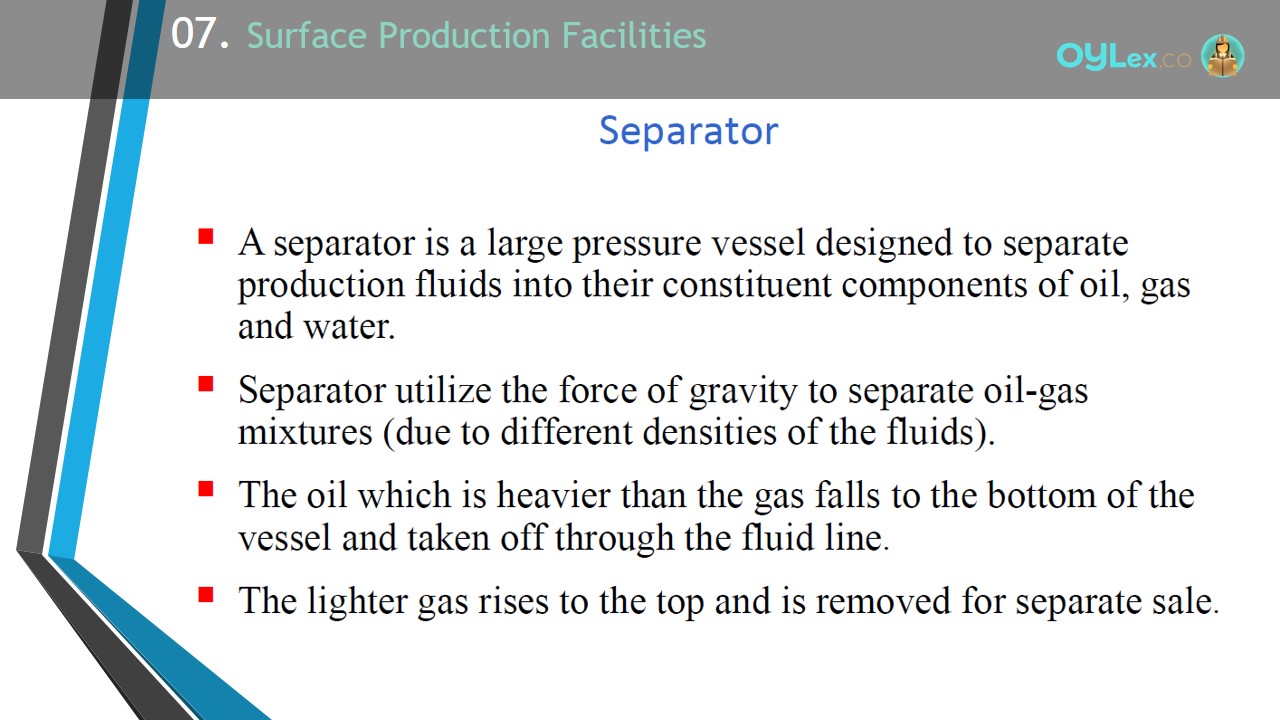Click the 'The oil which is heavier' paragraph
This screenshot has height=720, width=1280.
click(x=716, y=516)
